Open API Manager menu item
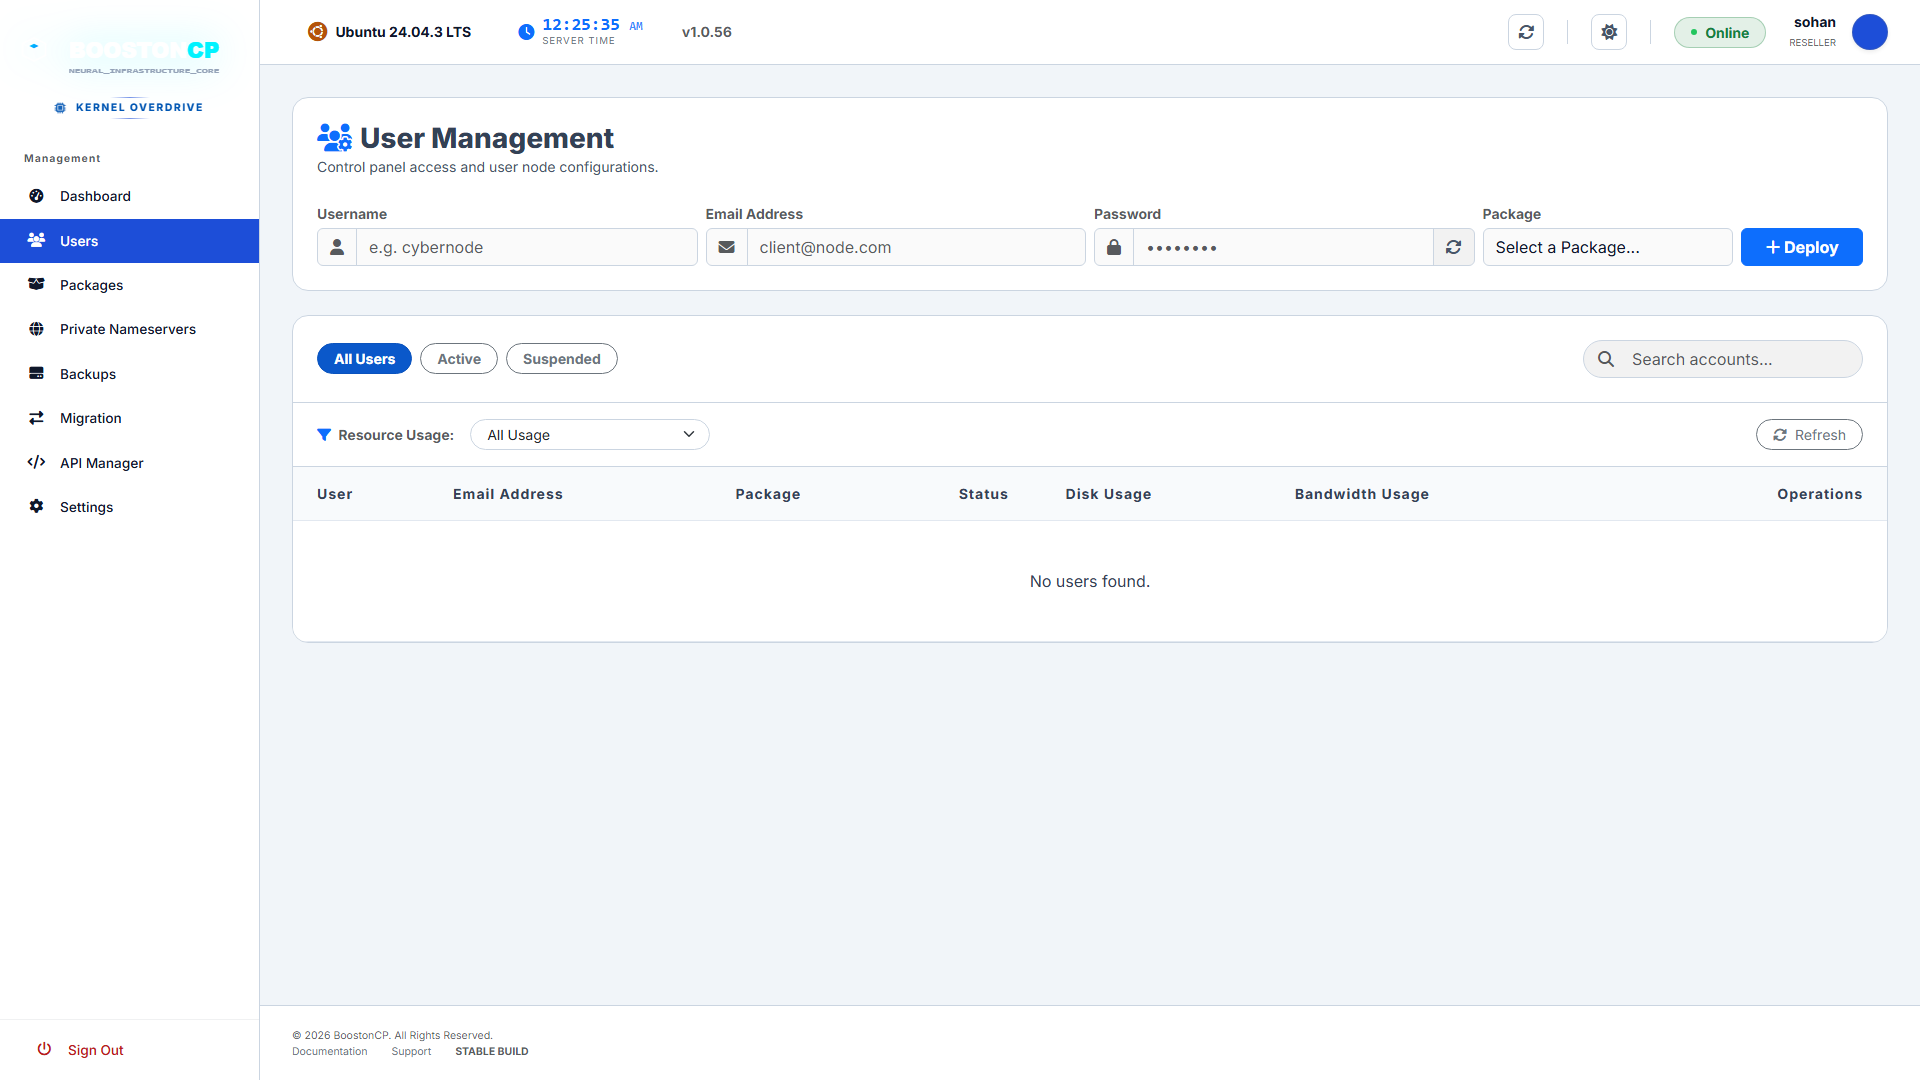This screenshot has height=1080, width=1920. pyautogui.click(x=130, y=463)
